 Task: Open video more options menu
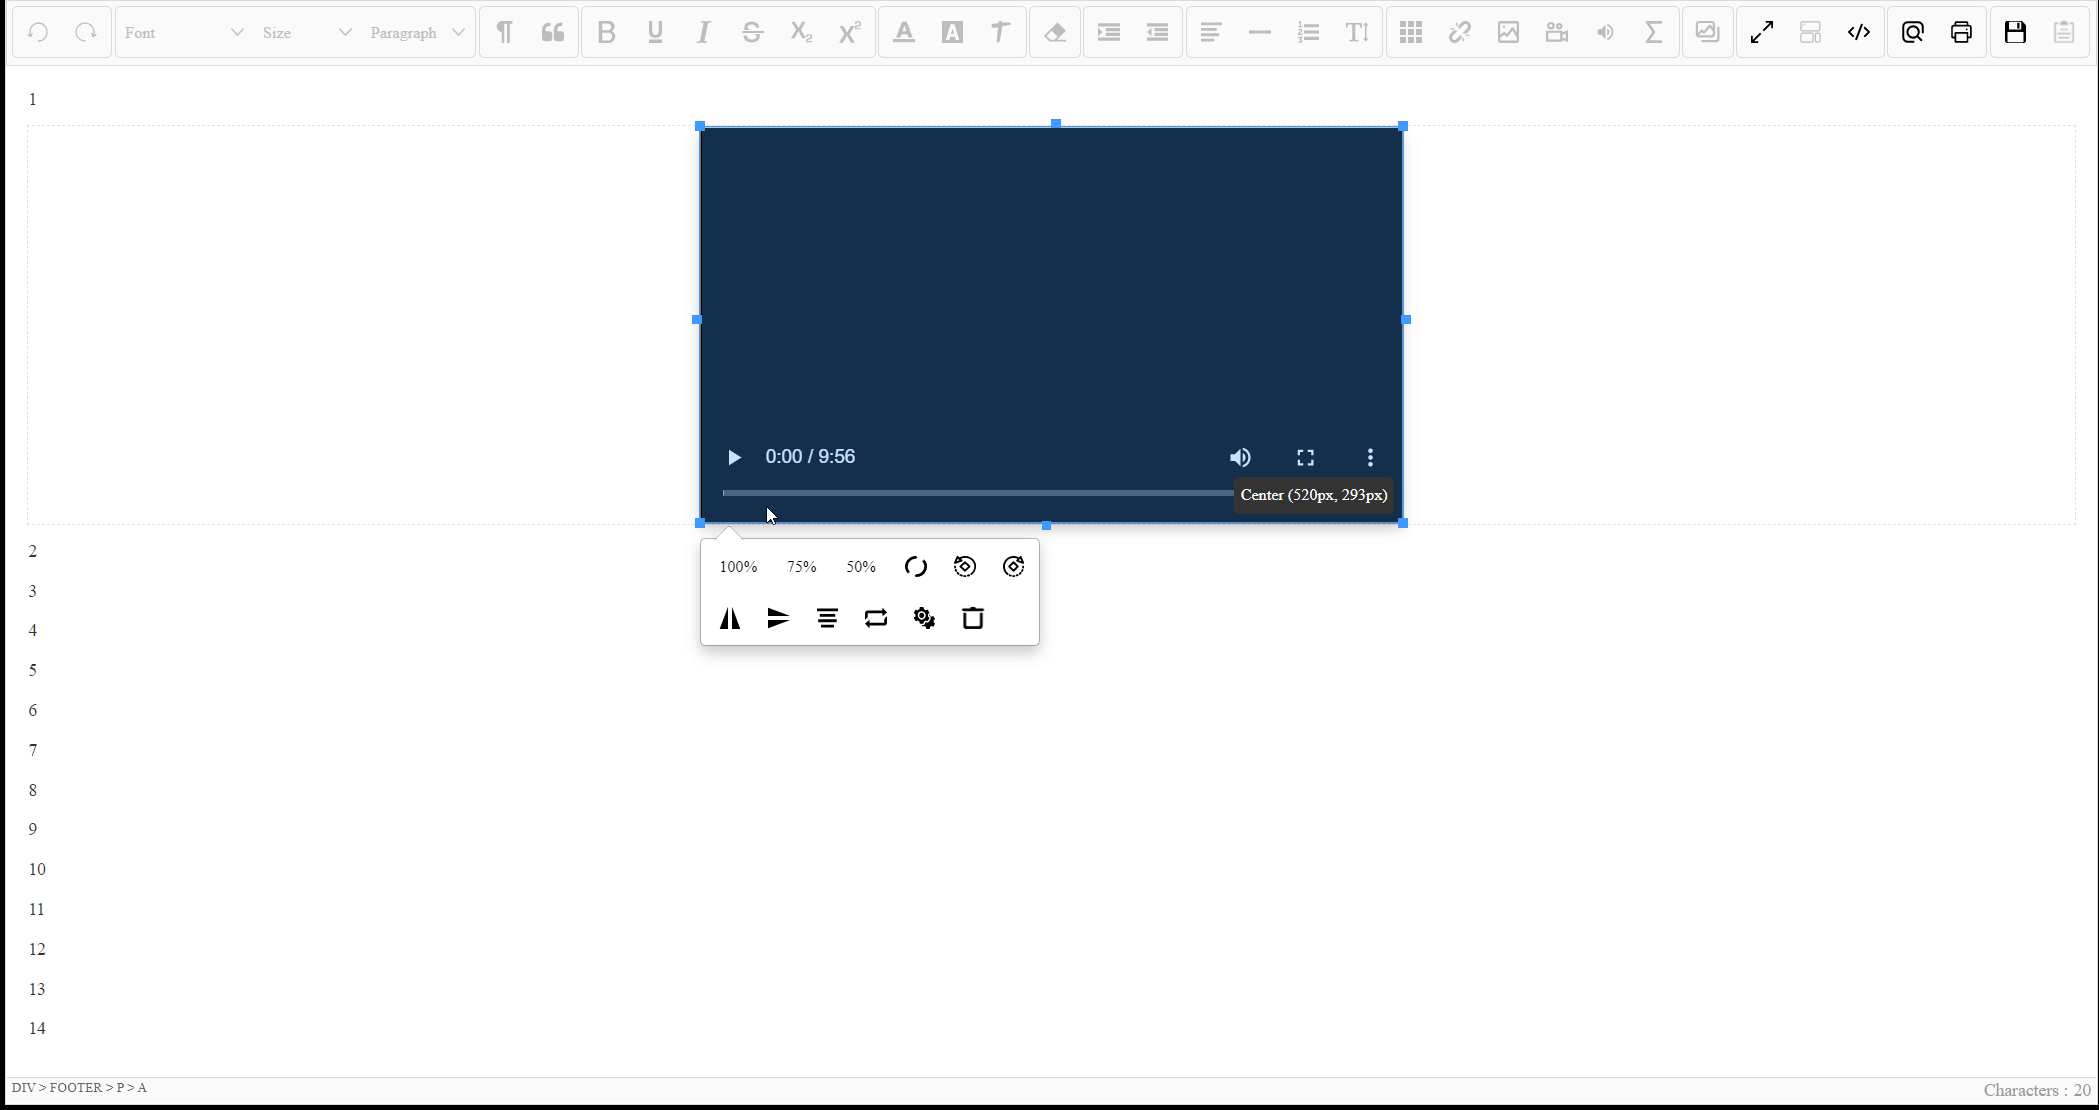(1370, 457)
